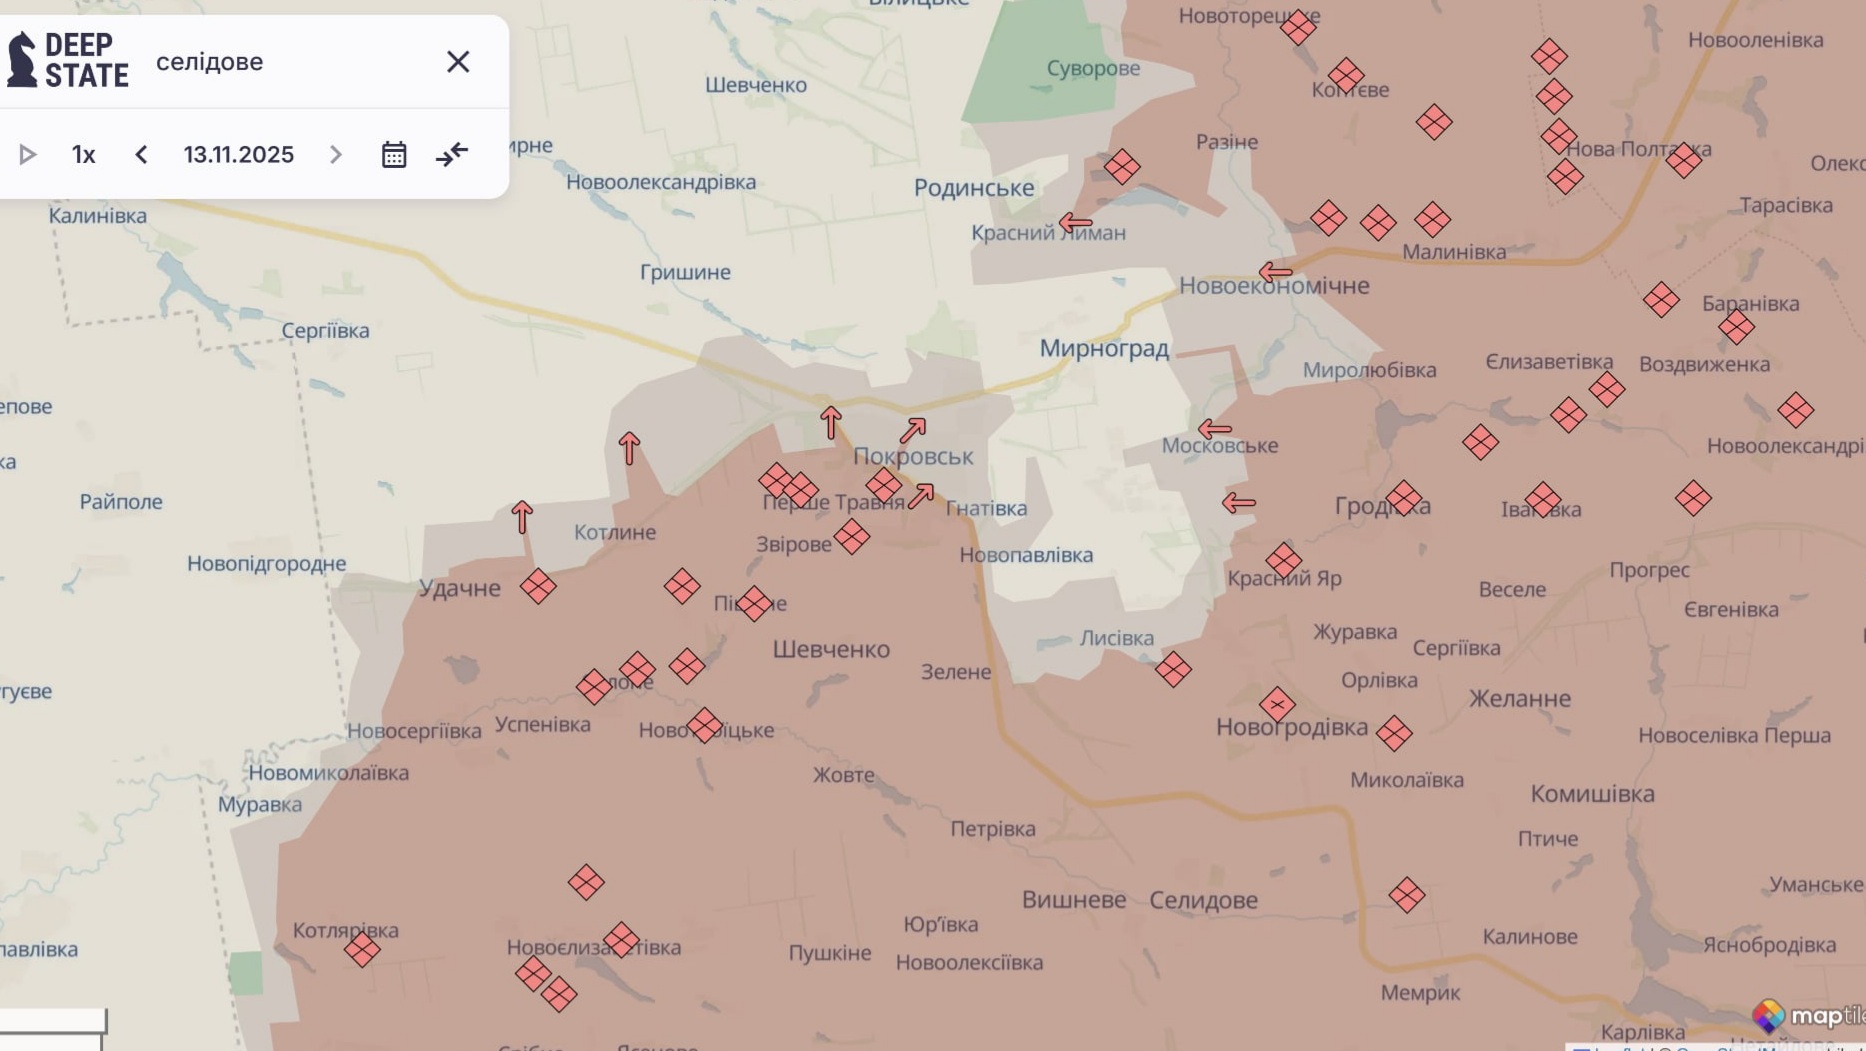Click the unit marker near Котлярівка
The width and height of the screenshot is (1866, 1051).
[362, 951]
